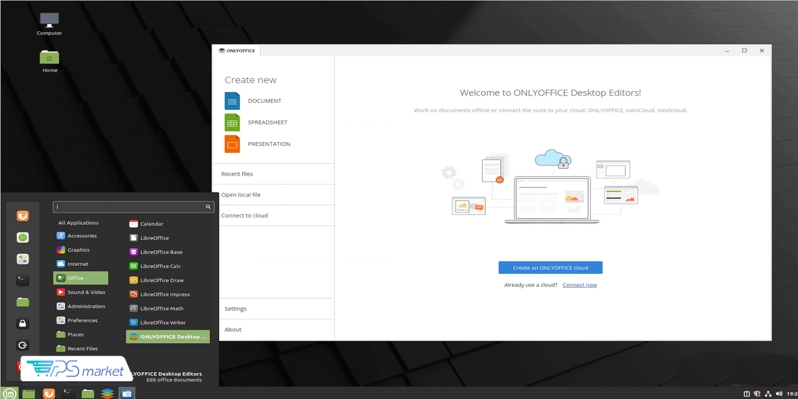
Task: Launch LibreOffice Math
Action: [x=168, y=308]
